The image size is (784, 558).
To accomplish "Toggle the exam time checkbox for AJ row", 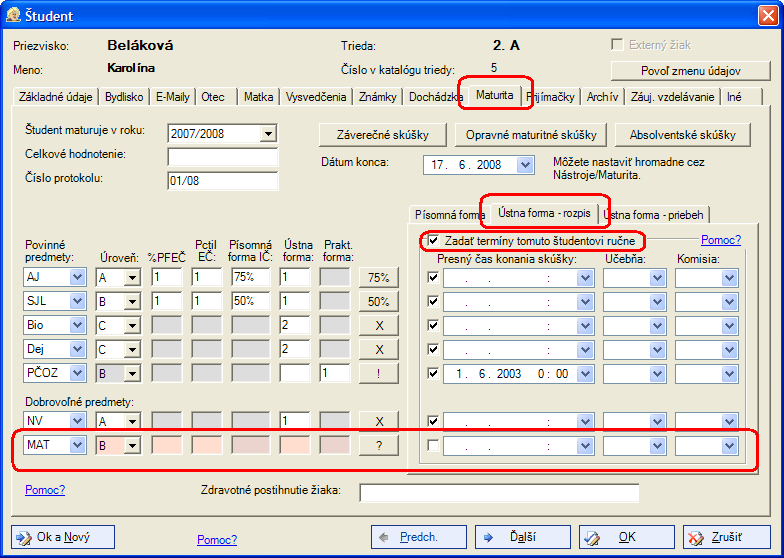I will [x=434, y=277].
